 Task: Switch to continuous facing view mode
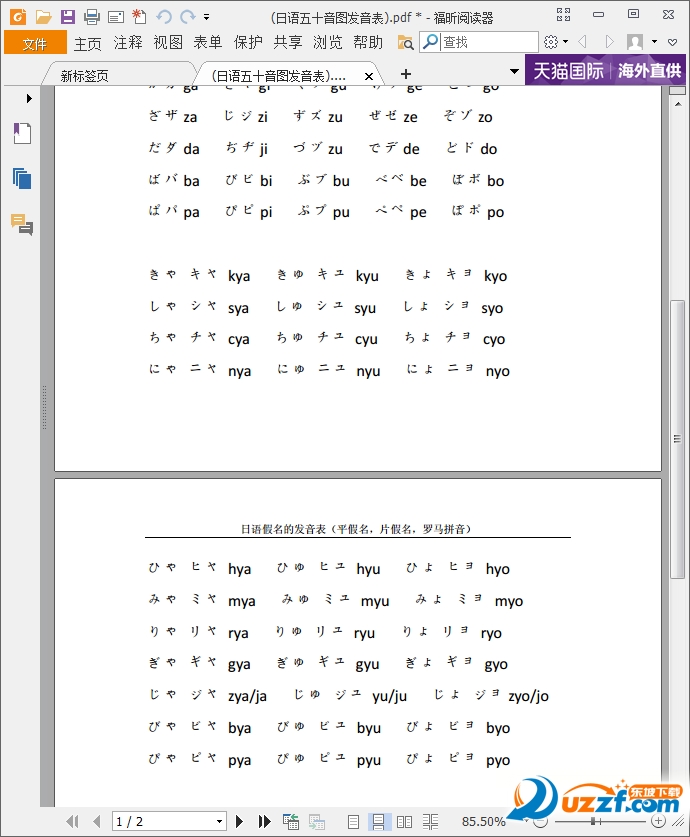430,822
